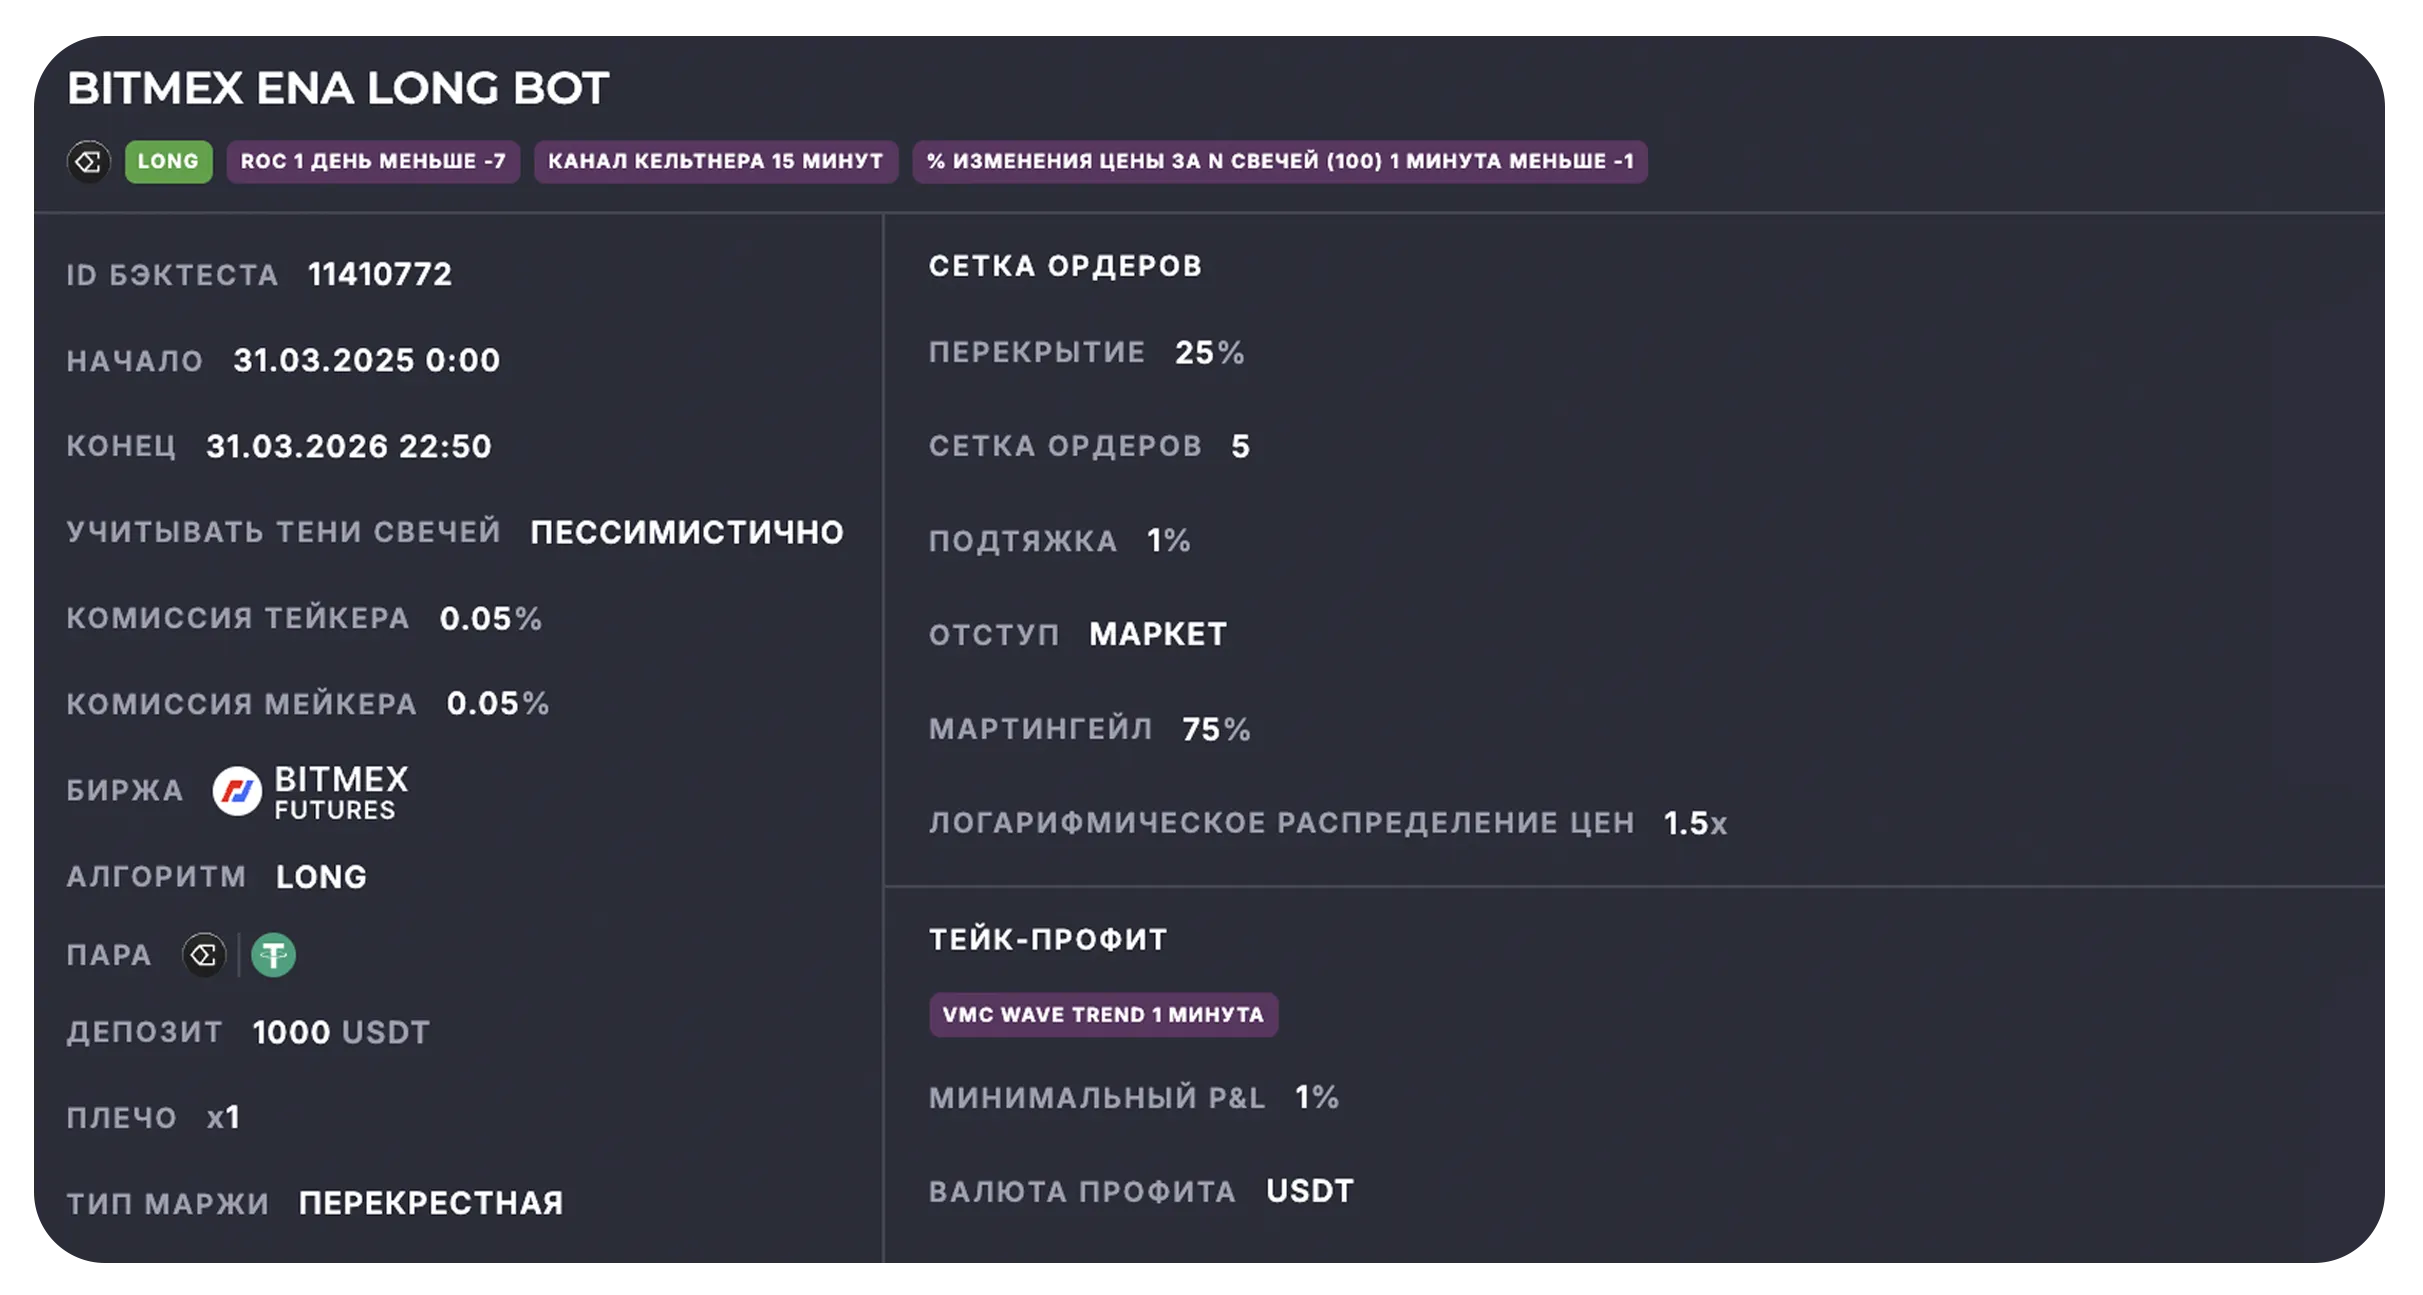This screenshot has width=2423, height=1295.
Task: Click the Тейк-профит section heading
Action: (x=1048, y=939)
